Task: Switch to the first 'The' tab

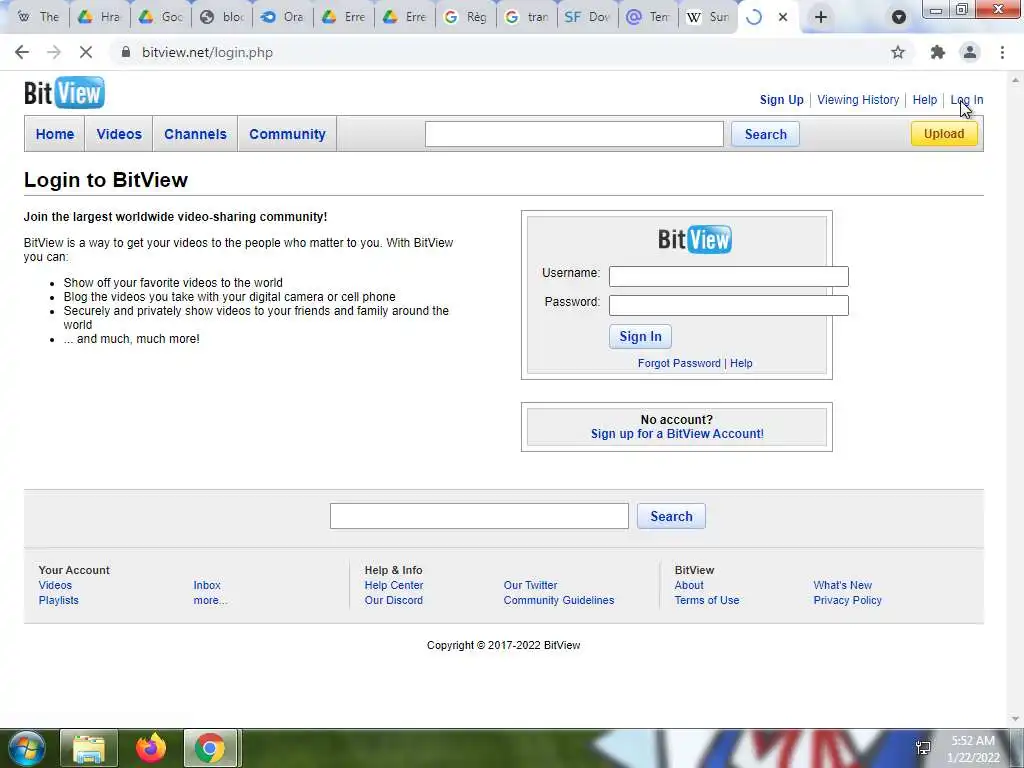Action: 38,17
